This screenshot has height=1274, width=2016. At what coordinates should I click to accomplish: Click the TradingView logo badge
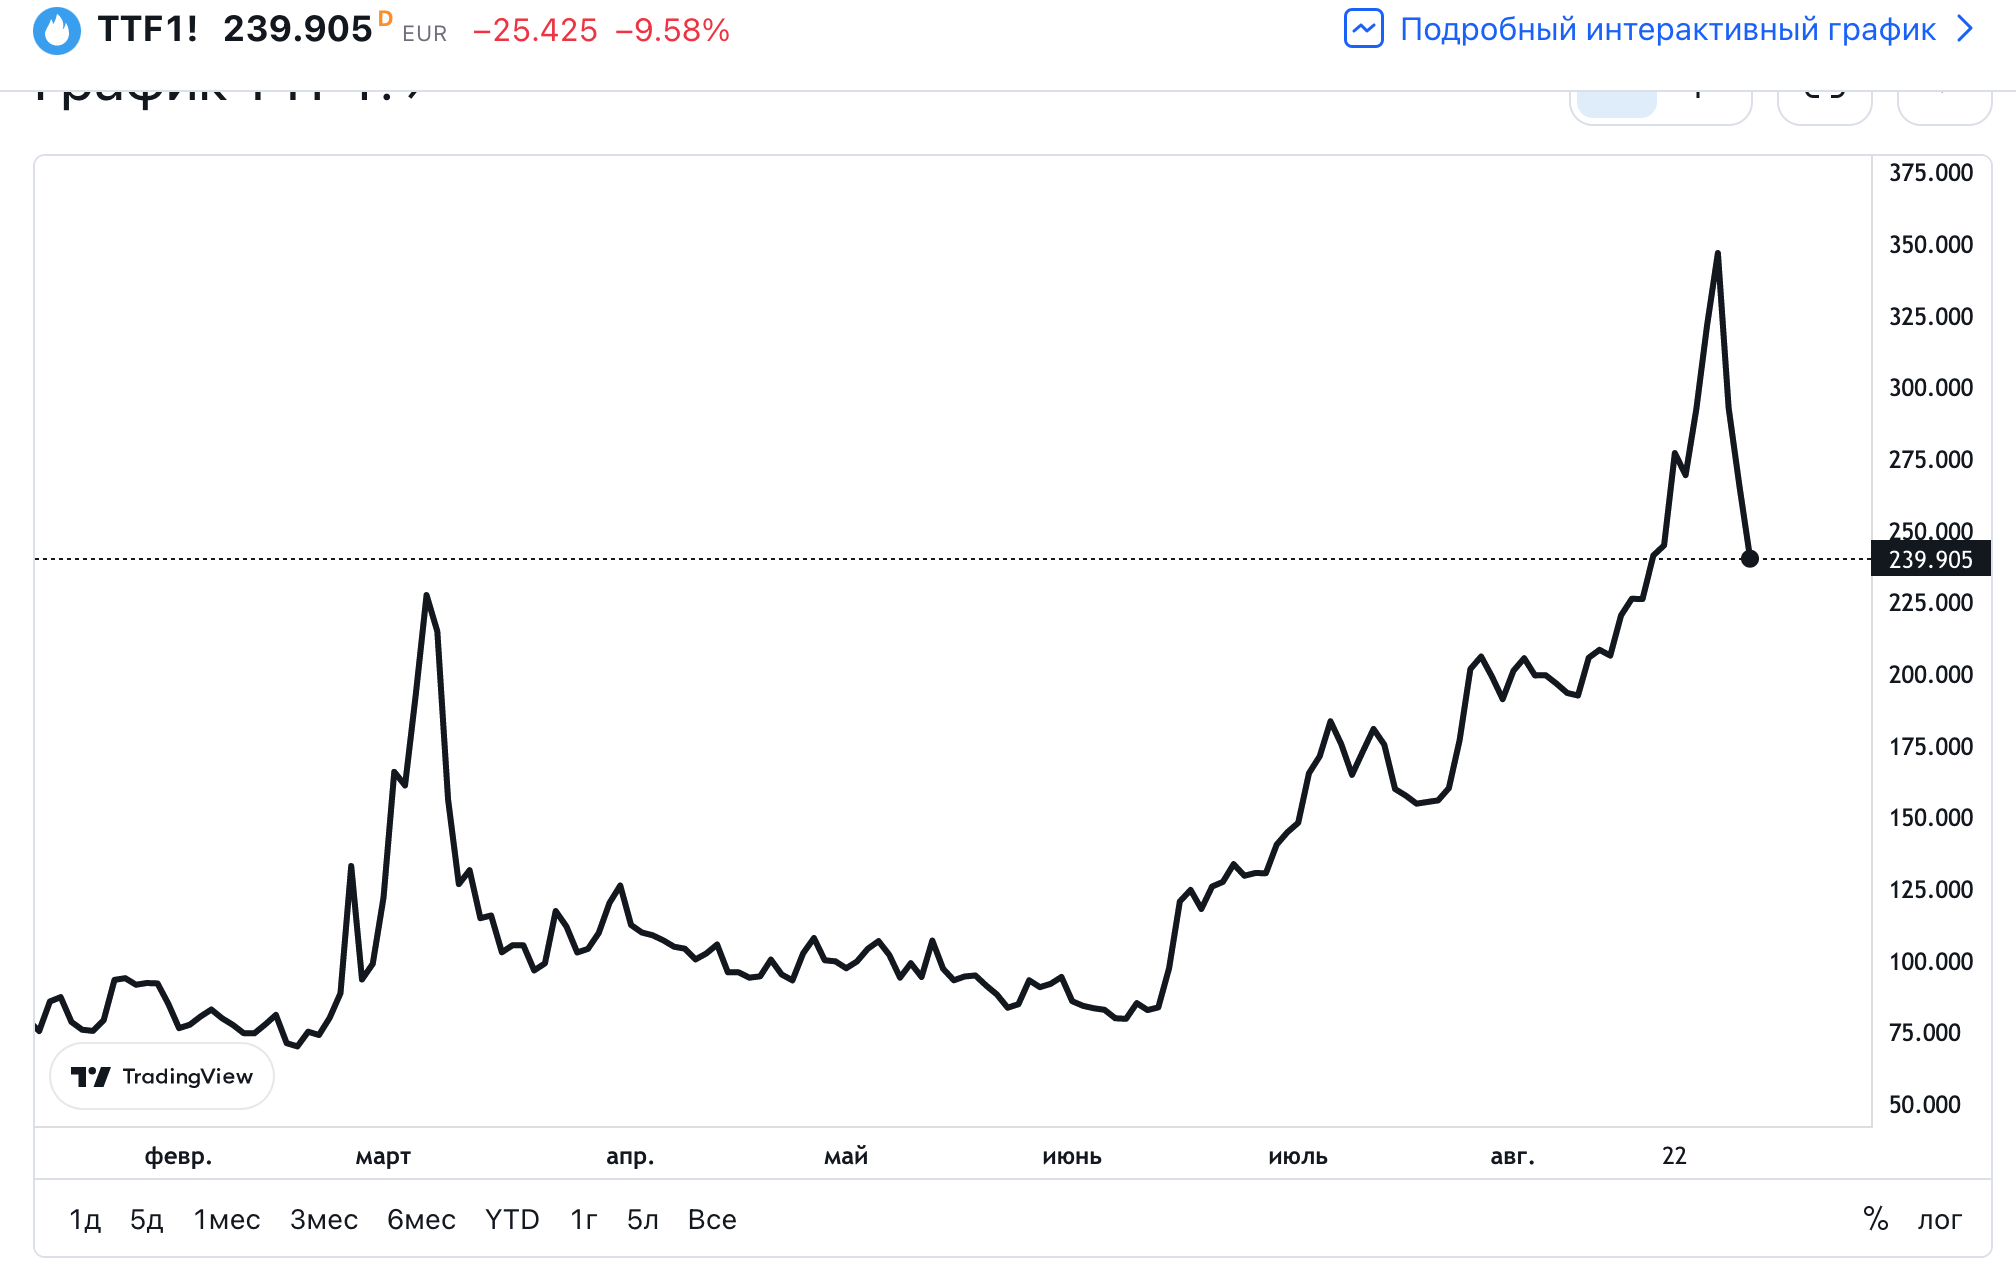(162, 1076)
